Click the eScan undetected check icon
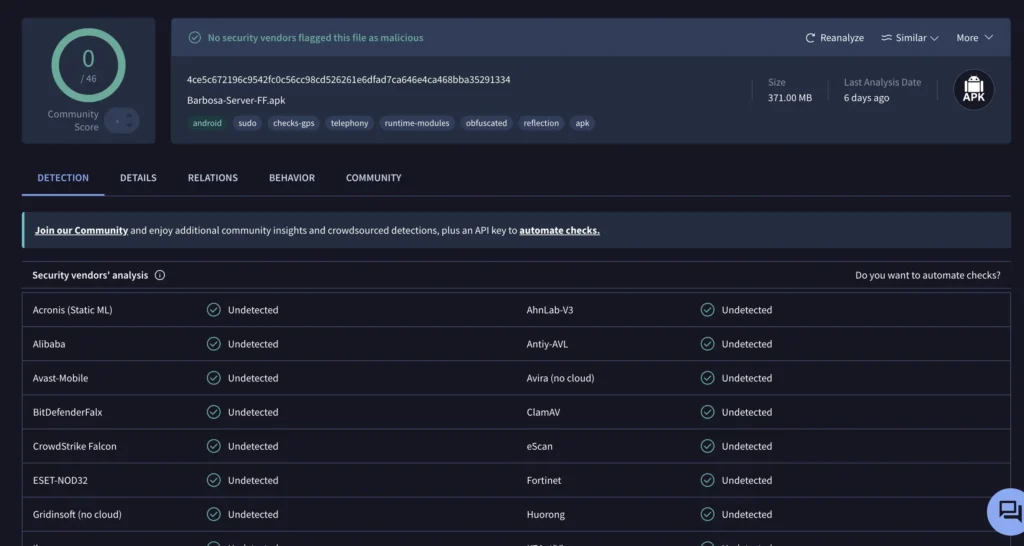This screenshot has height=546, width=1024. tap(707, 446)
